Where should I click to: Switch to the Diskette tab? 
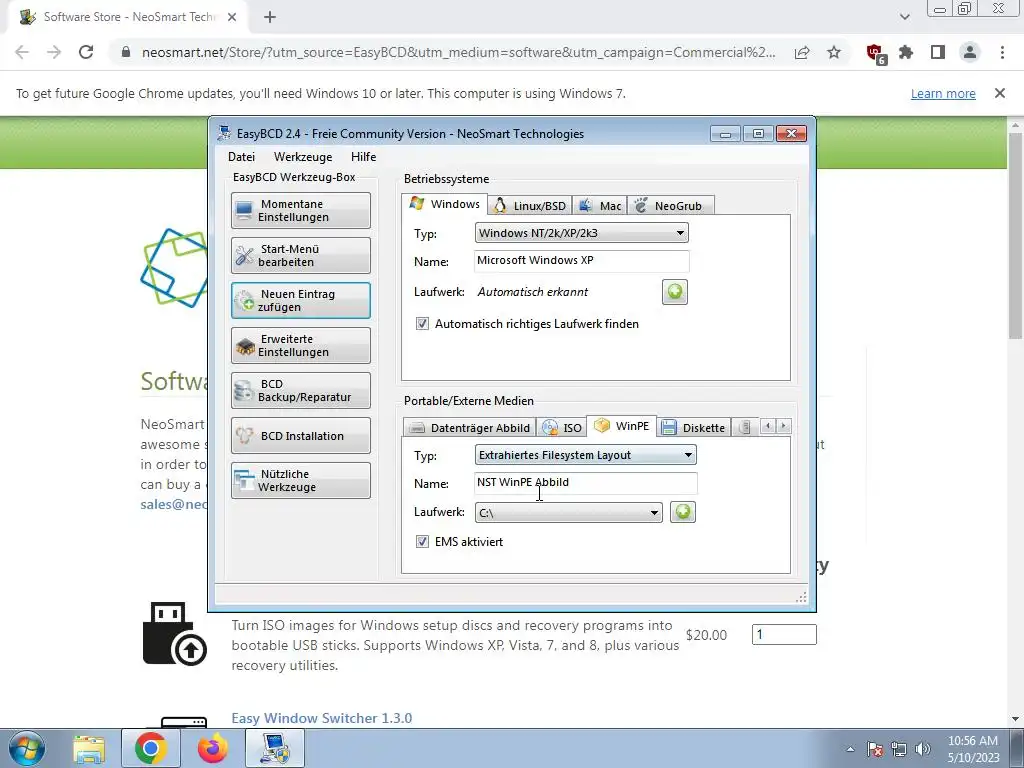(694, 428)
